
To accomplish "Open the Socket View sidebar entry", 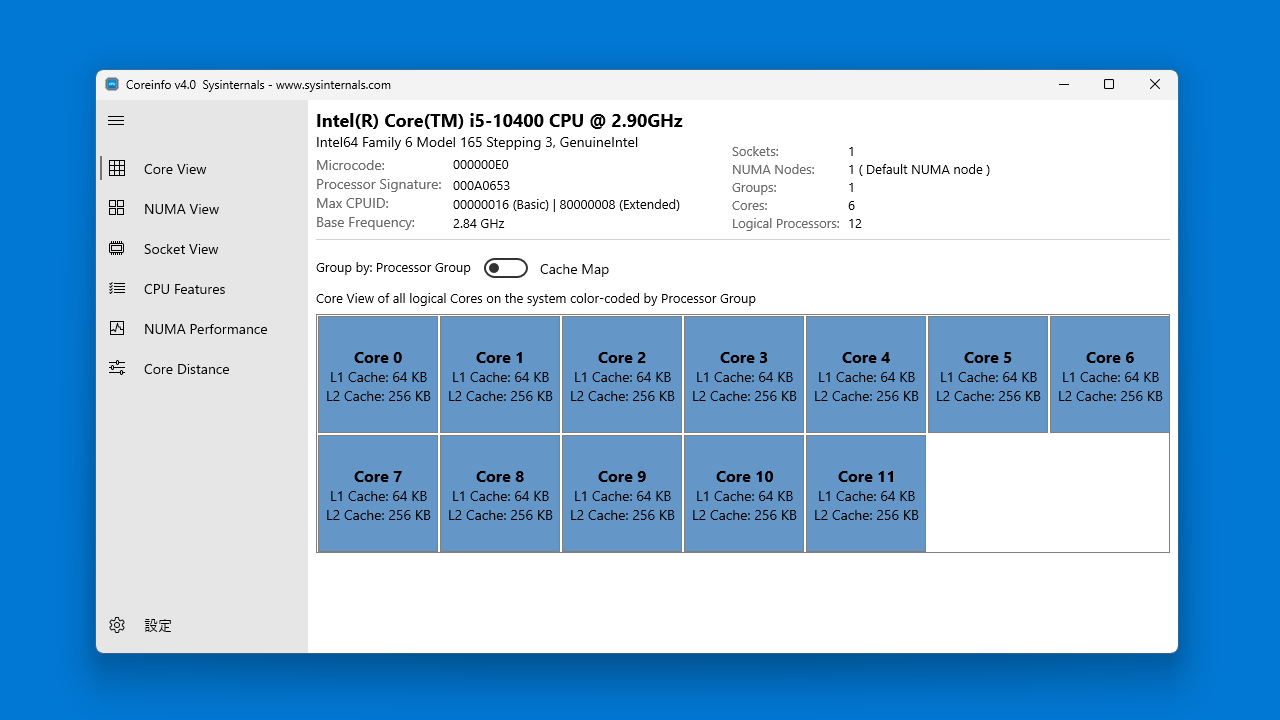I will [179, 248].
